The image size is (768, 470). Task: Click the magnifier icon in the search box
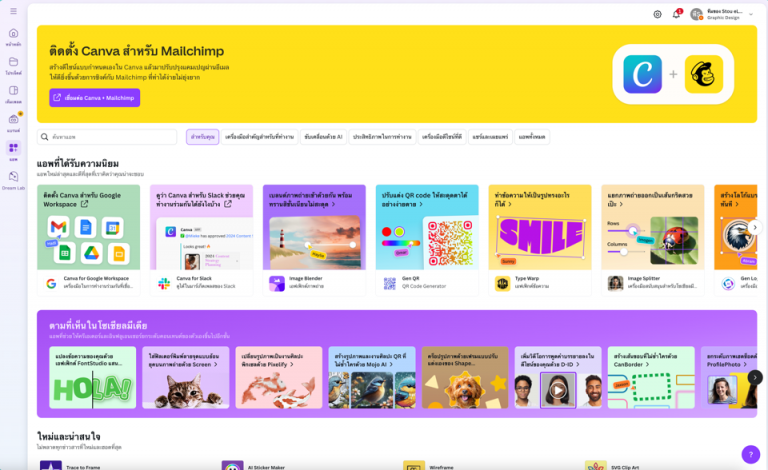click(x=45, y=137)
